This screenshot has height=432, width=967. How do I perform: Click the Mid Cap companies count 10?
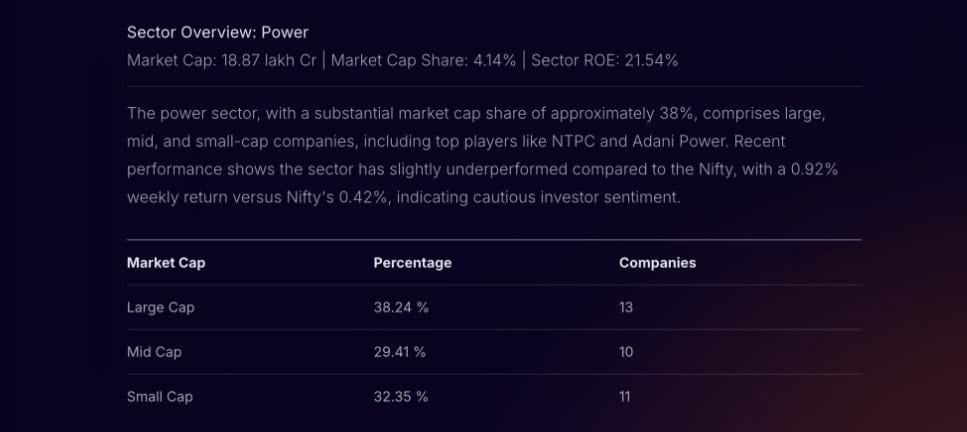pos(626,352)
